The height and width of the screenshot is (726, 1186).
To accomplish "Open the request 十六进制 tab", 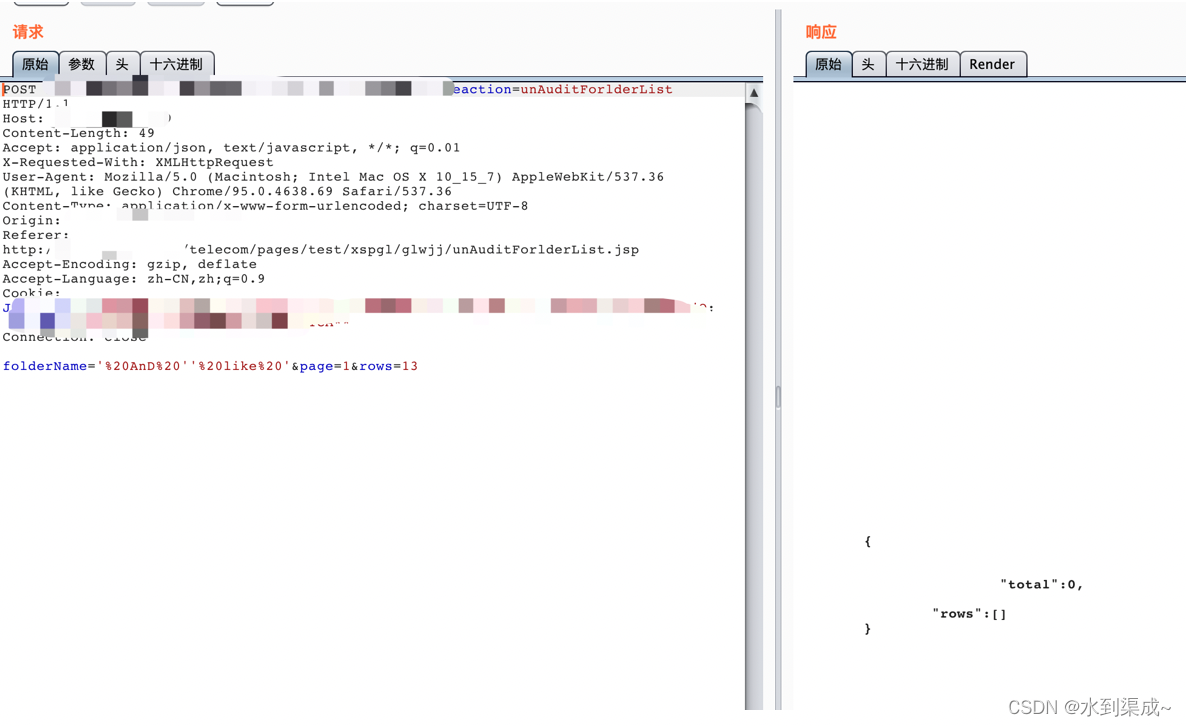I will [177, 64].
